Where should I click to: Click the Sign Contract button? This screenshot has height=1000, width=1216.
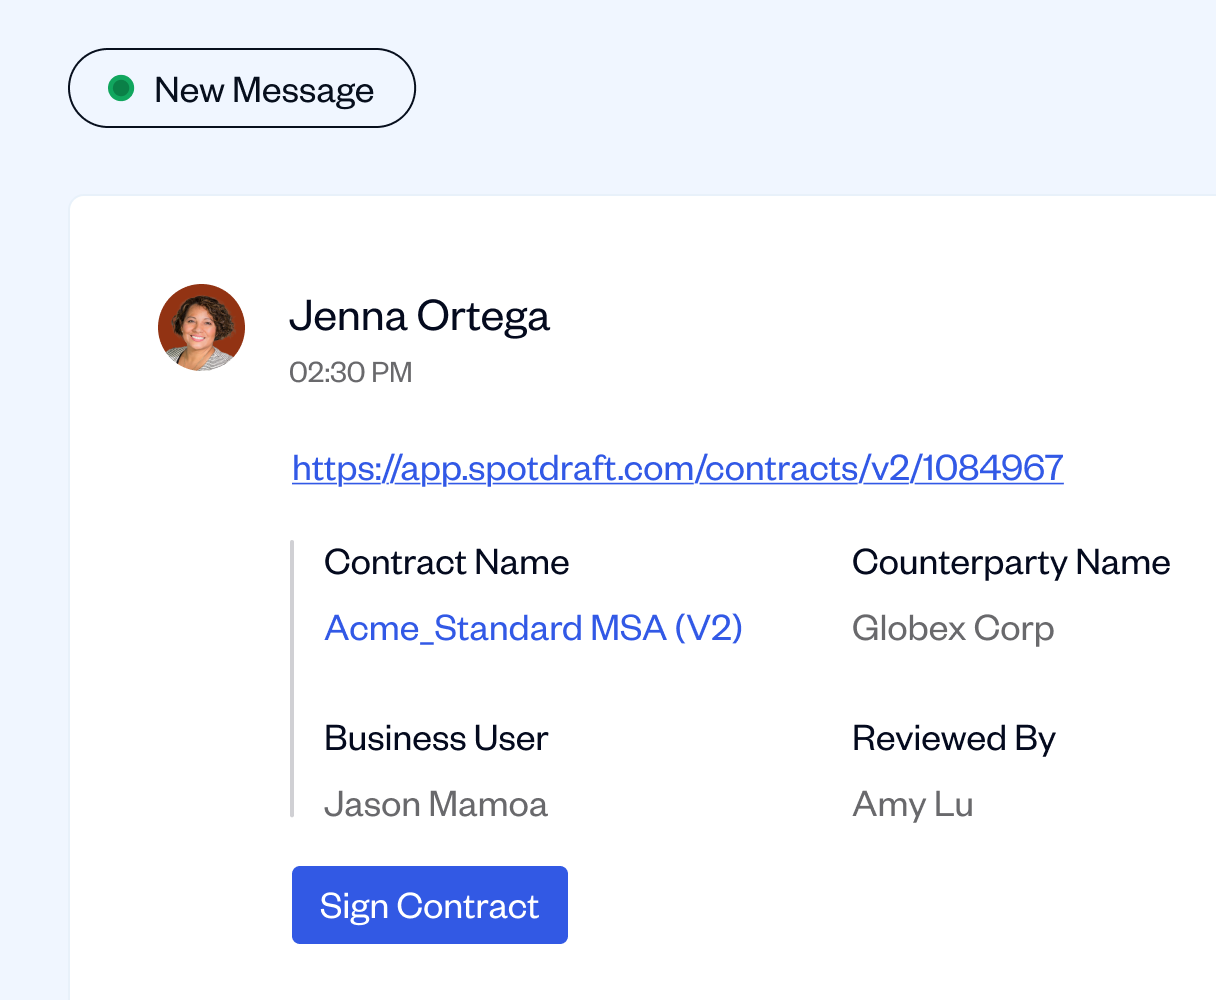pos(429,905)
